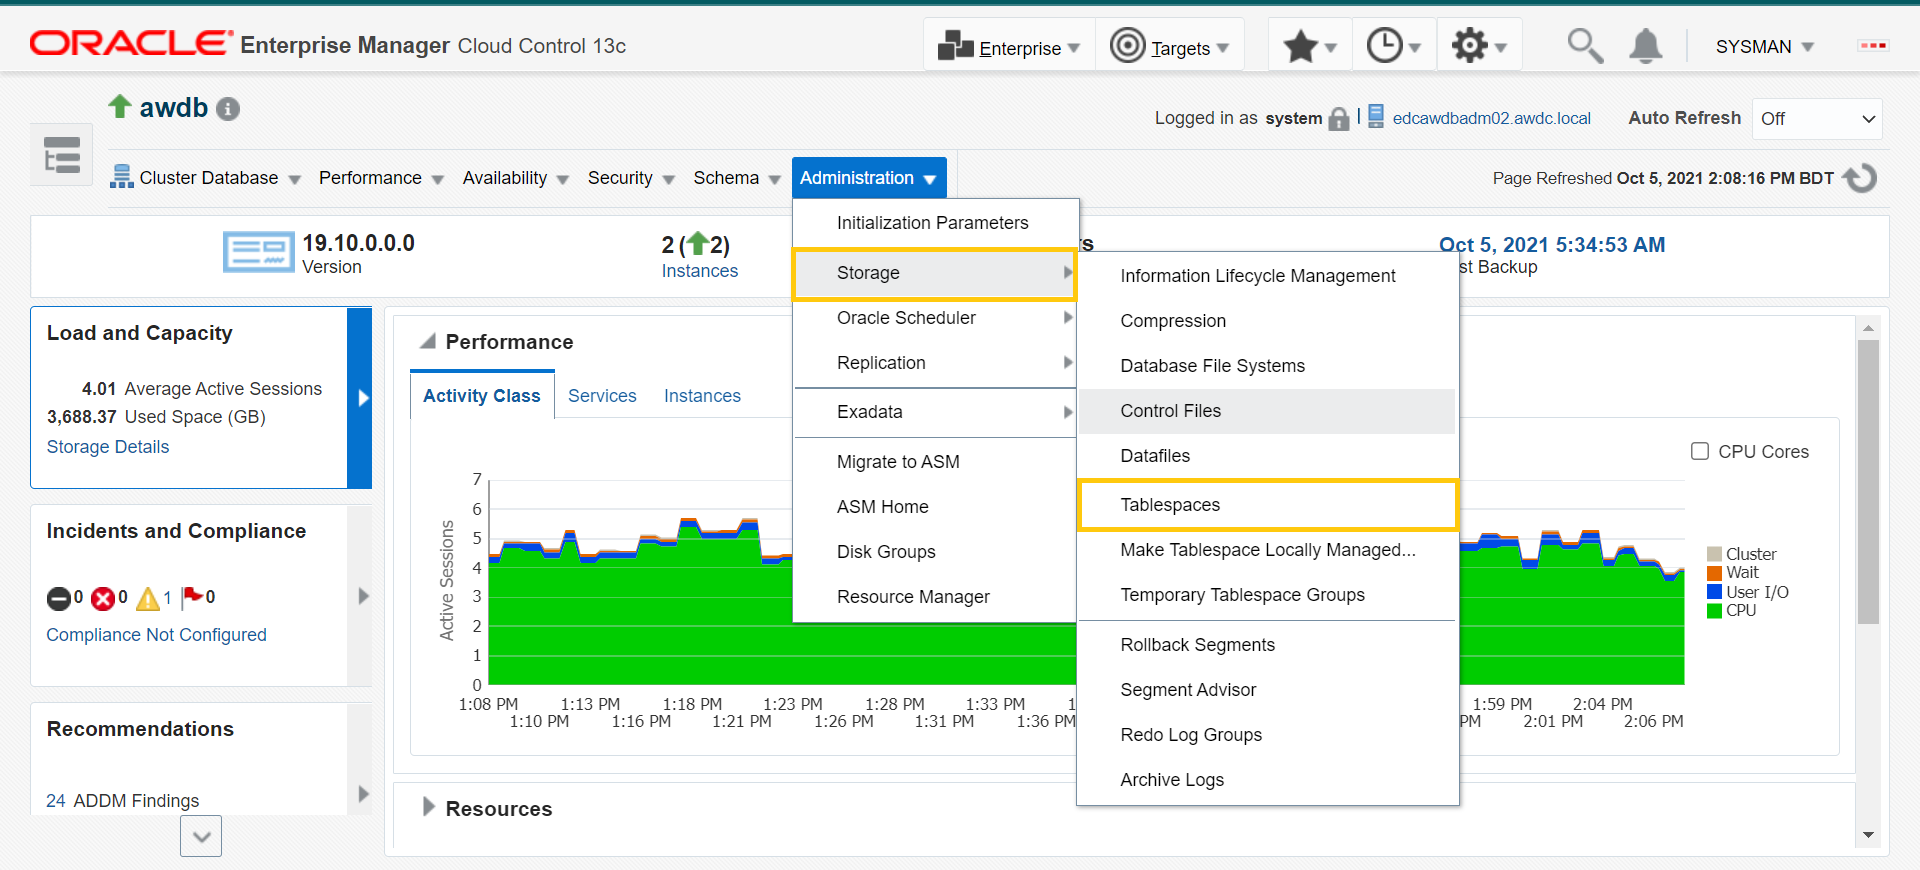The width and height of the screenshot is (1920, 870).
Task: Expand the Resources section
Action: click(429, 807)
